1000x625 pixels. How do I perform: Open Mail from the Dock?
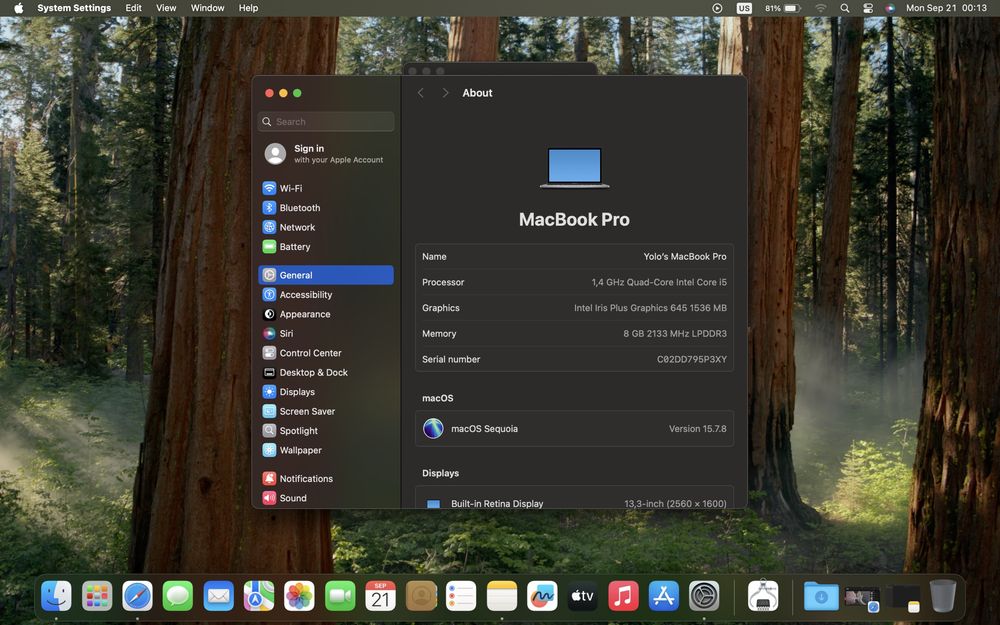point(219,597)
